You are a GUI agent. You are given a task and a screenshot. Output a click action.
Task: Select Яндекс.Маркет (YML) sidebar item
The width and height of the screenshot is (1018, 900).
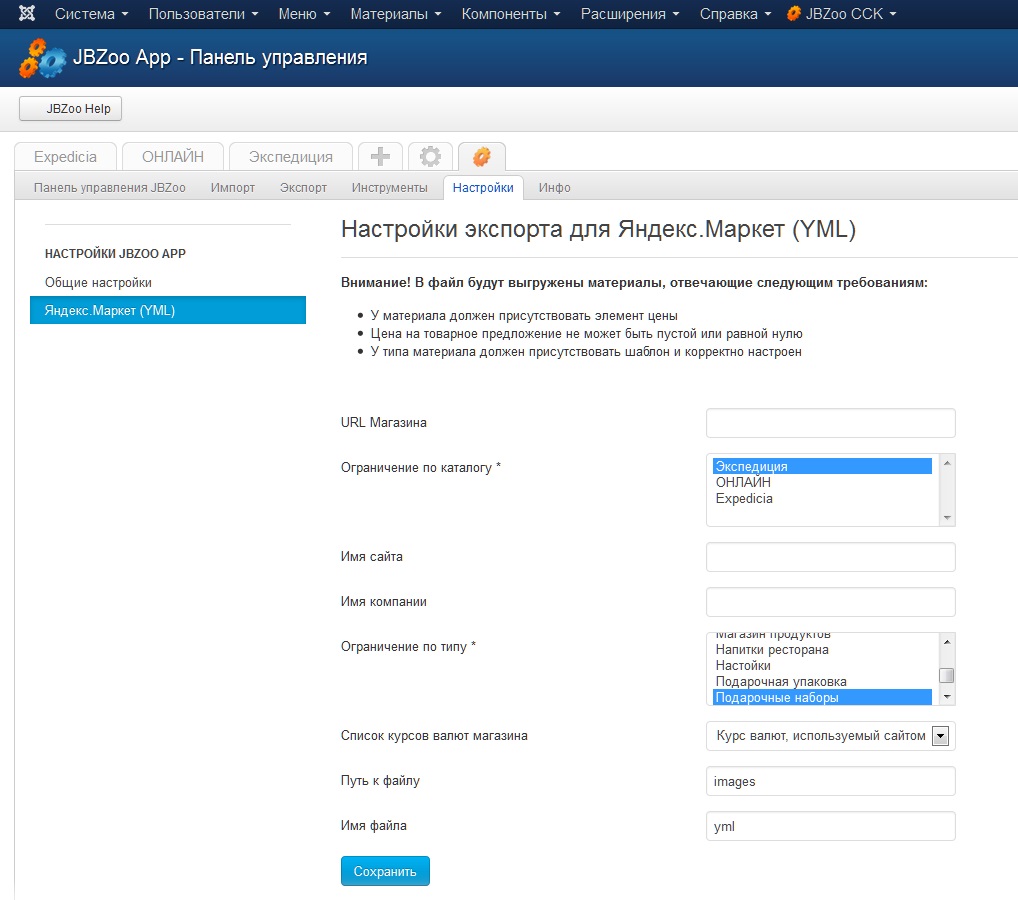click(168, 310)
